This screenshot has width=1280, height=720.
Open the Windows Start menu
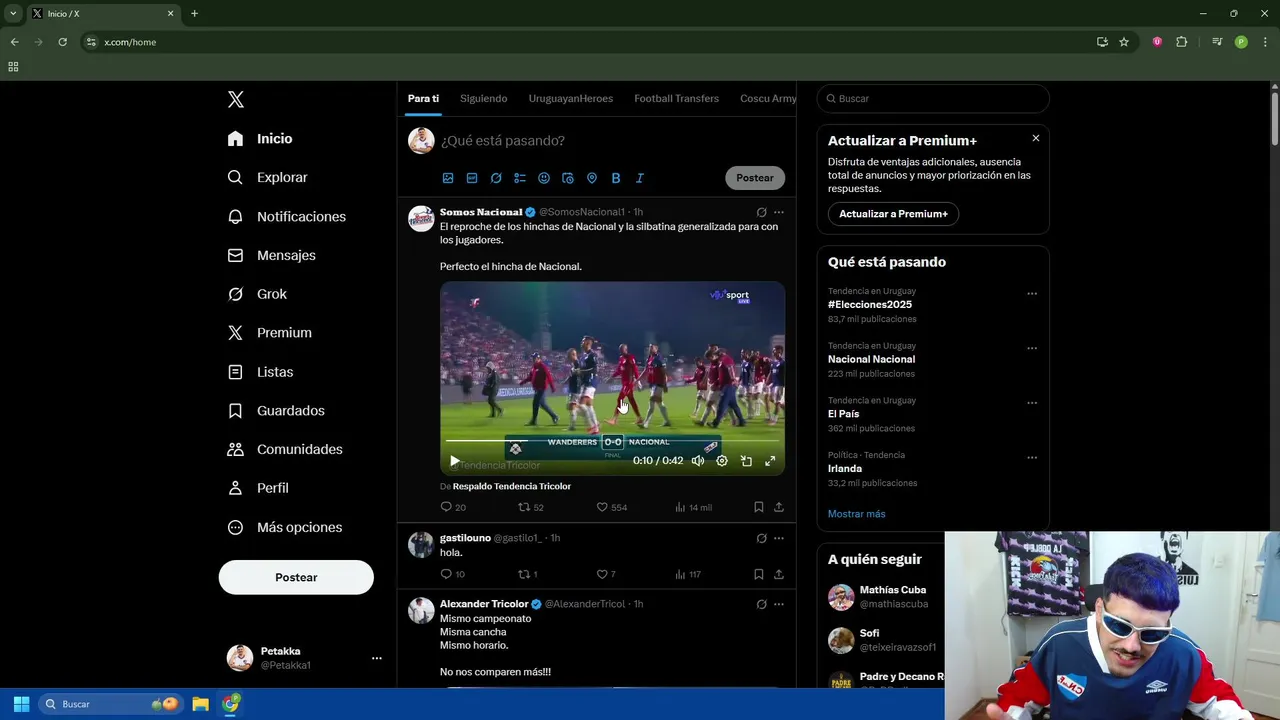[21, 704]
